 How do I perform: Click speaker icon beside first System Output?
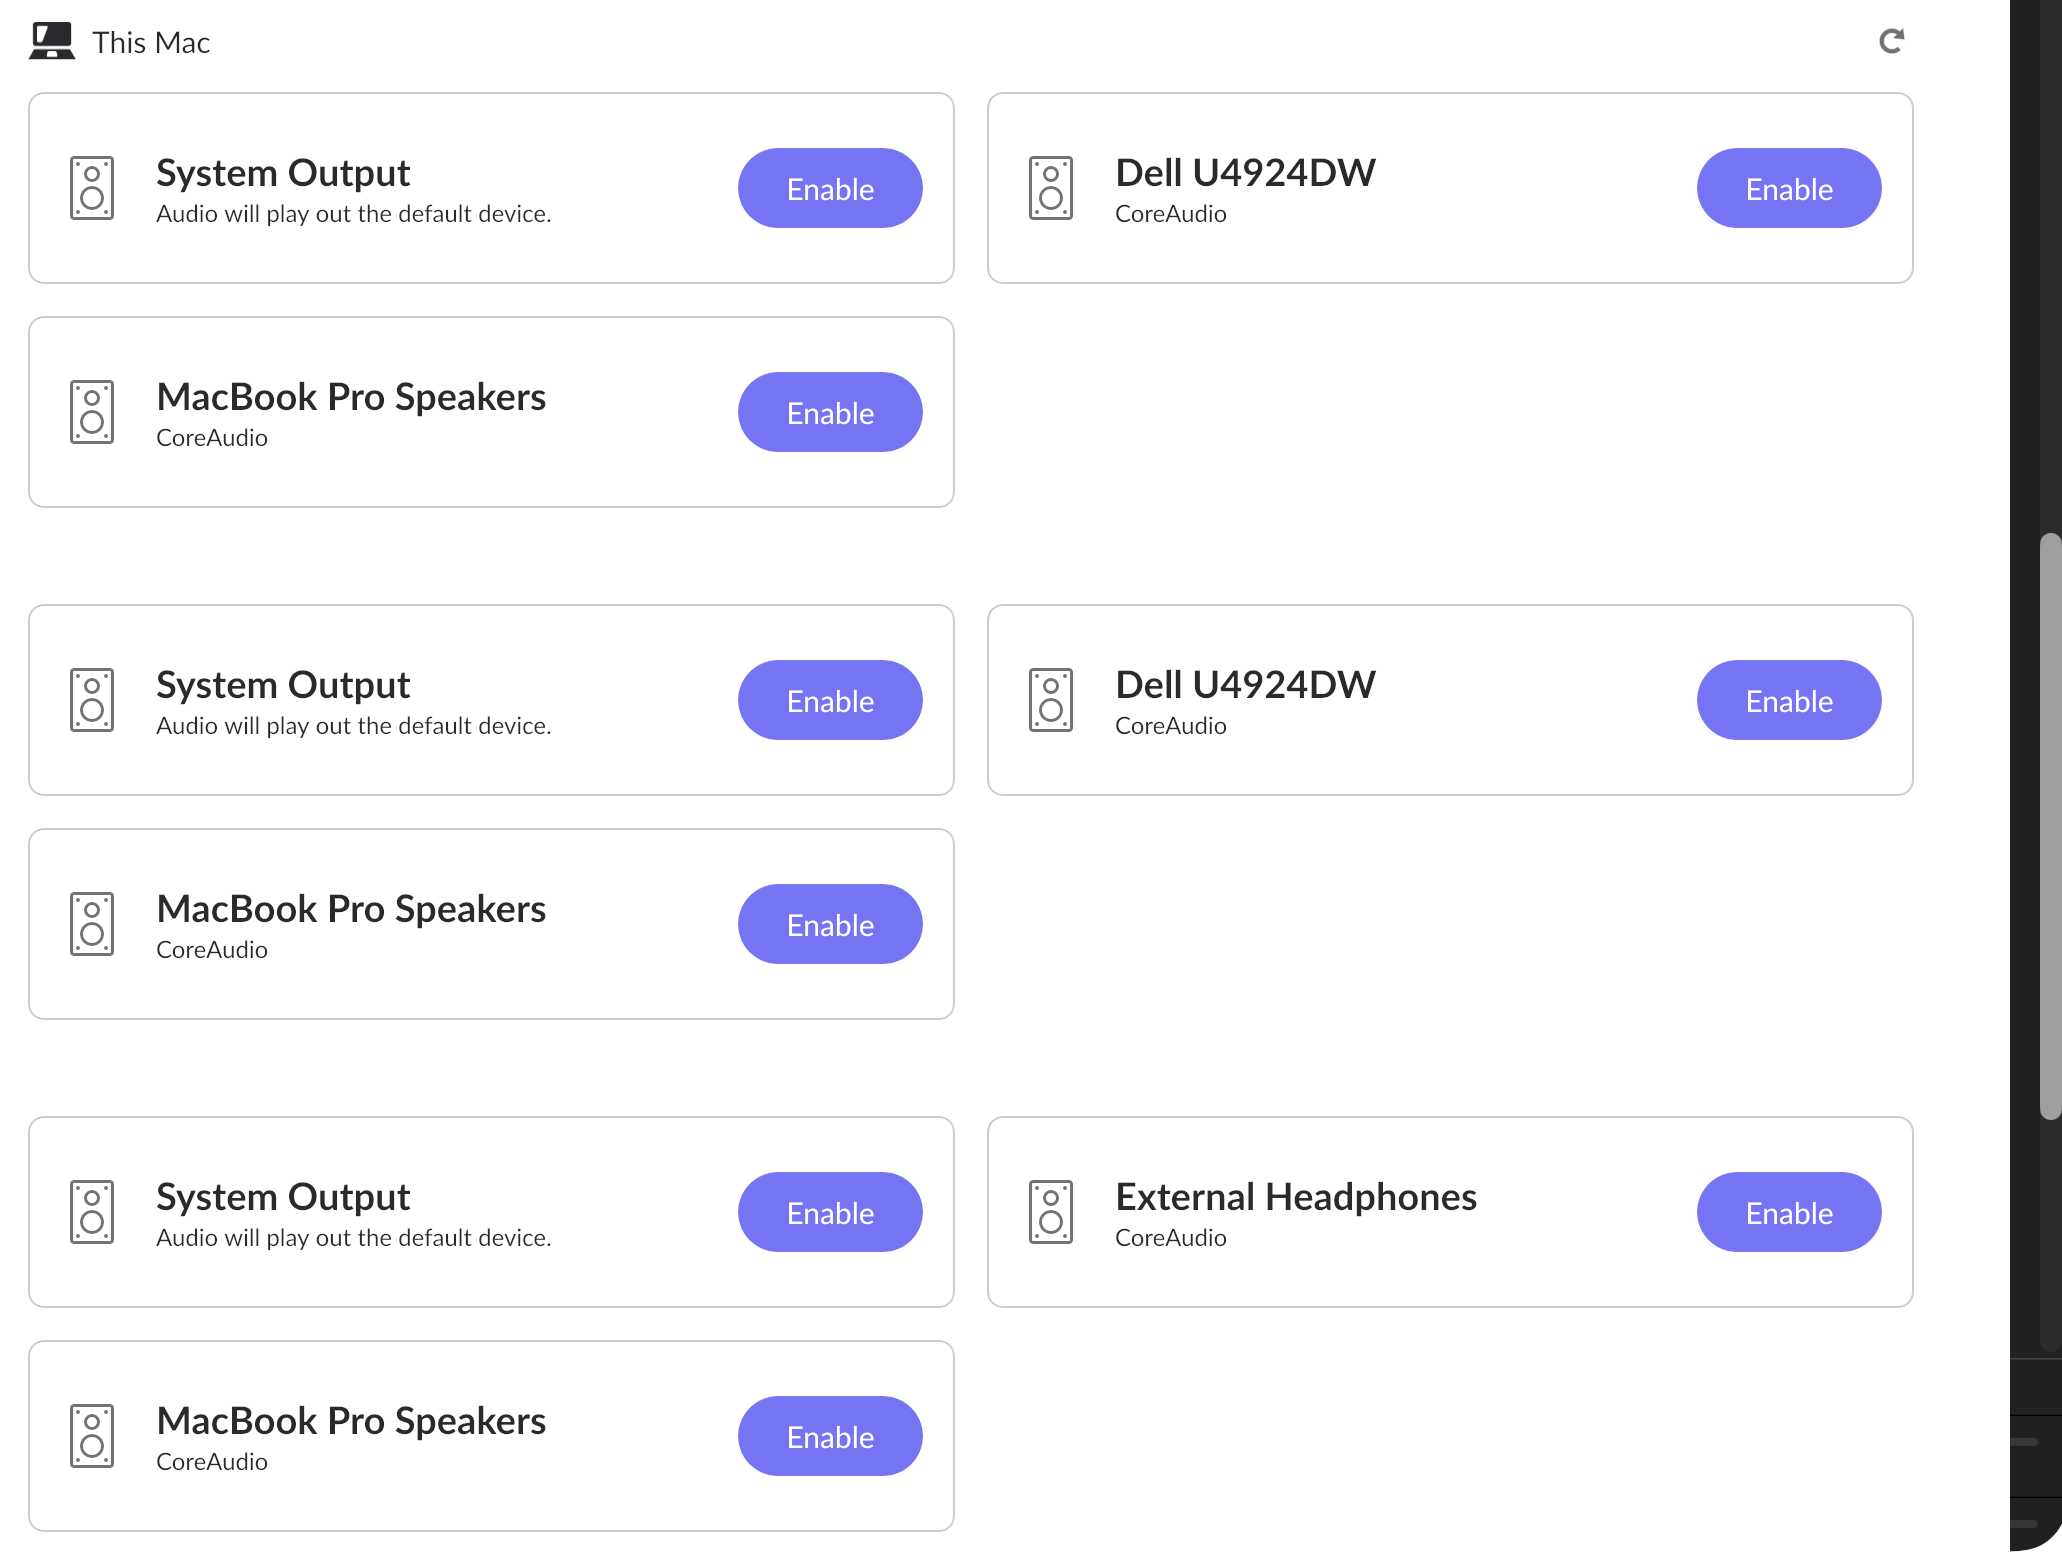coord(92,188)
